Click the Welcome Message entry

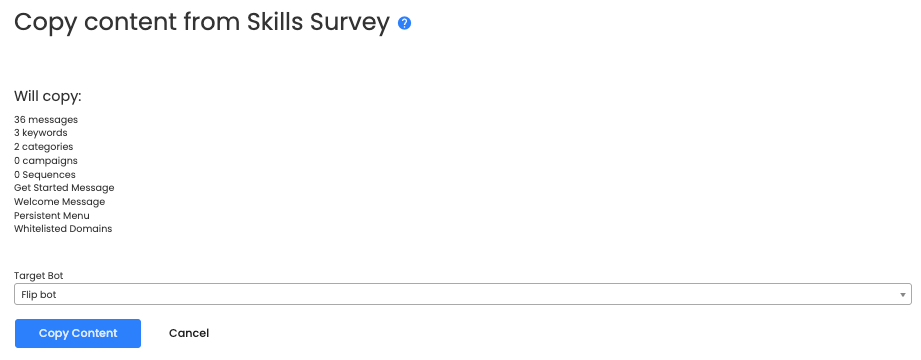click(59, 202)
